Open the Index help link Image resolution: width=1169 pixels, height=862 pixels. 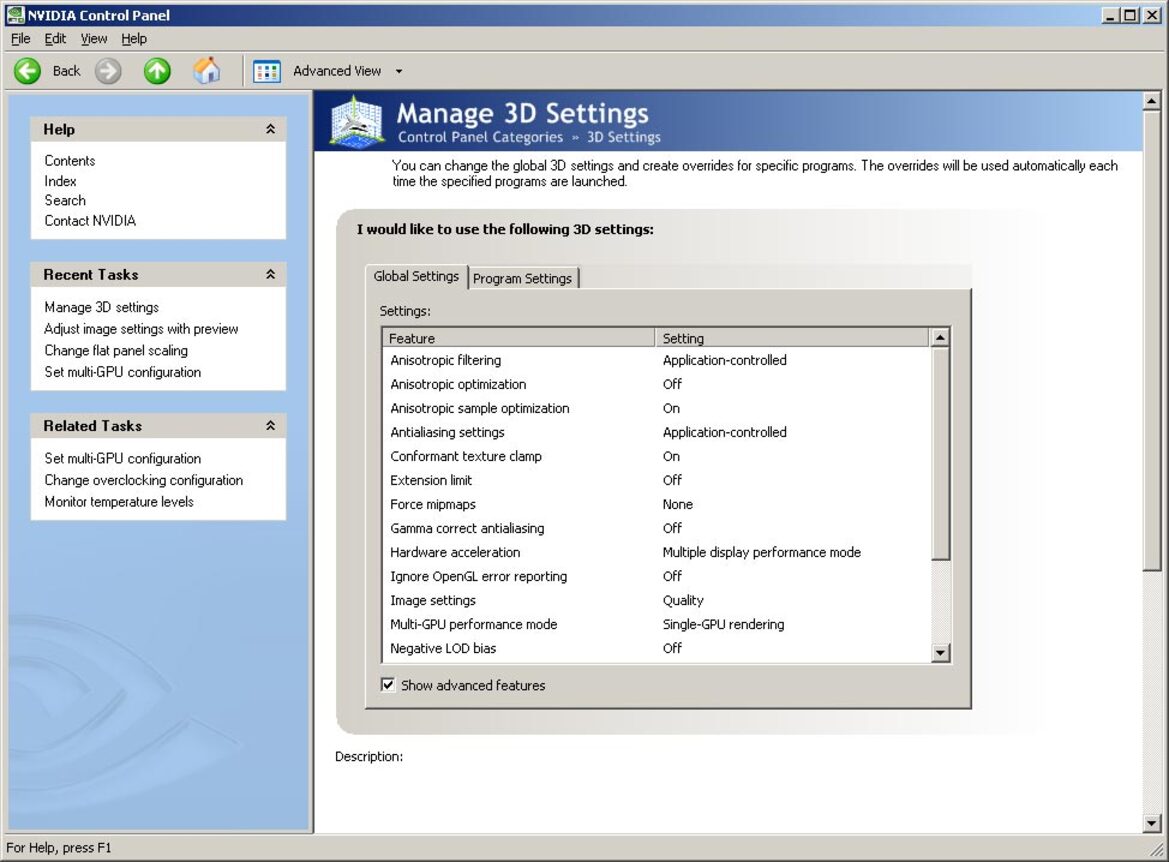tap(60, 180)
